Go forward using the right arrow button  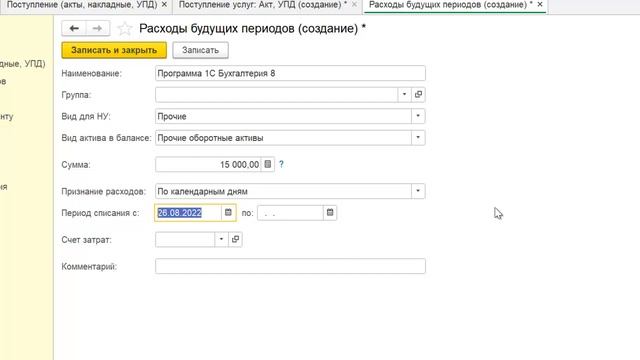(x=98, y=29)
